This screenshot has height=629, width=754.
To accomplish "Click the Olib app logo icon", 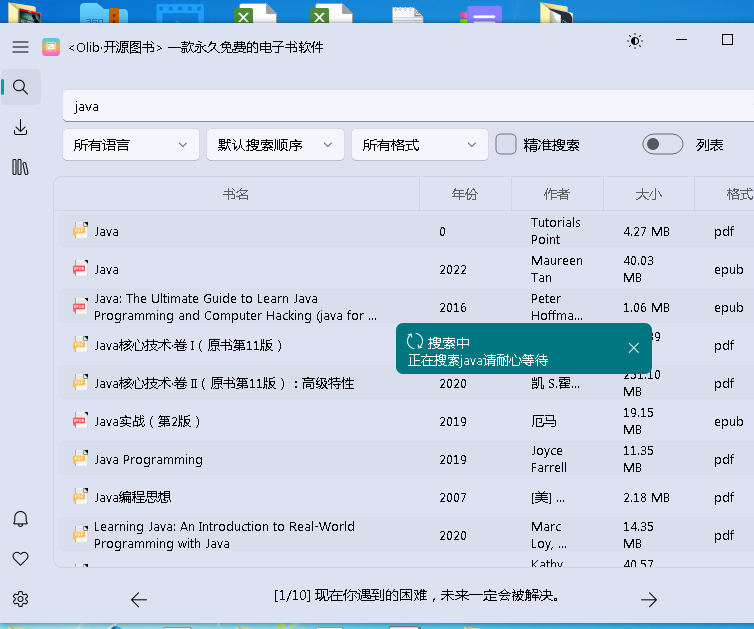I will click(x=51, y=47).
